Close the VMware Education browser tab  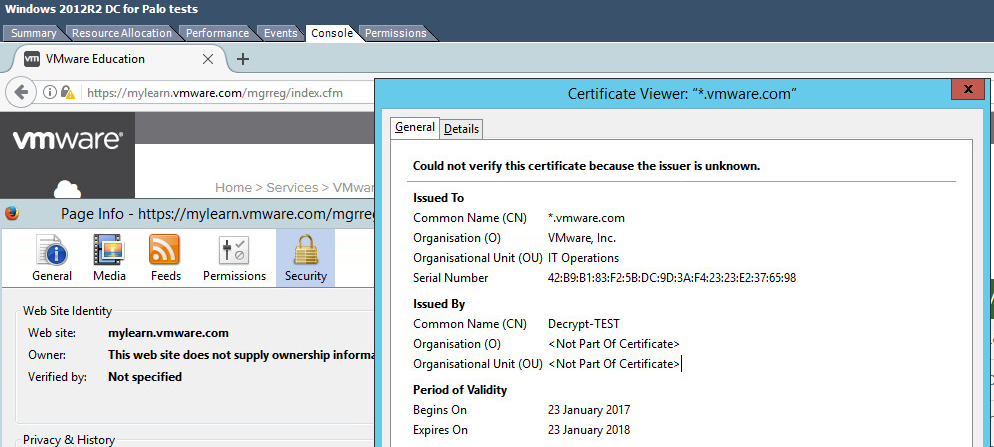point(208,59)
